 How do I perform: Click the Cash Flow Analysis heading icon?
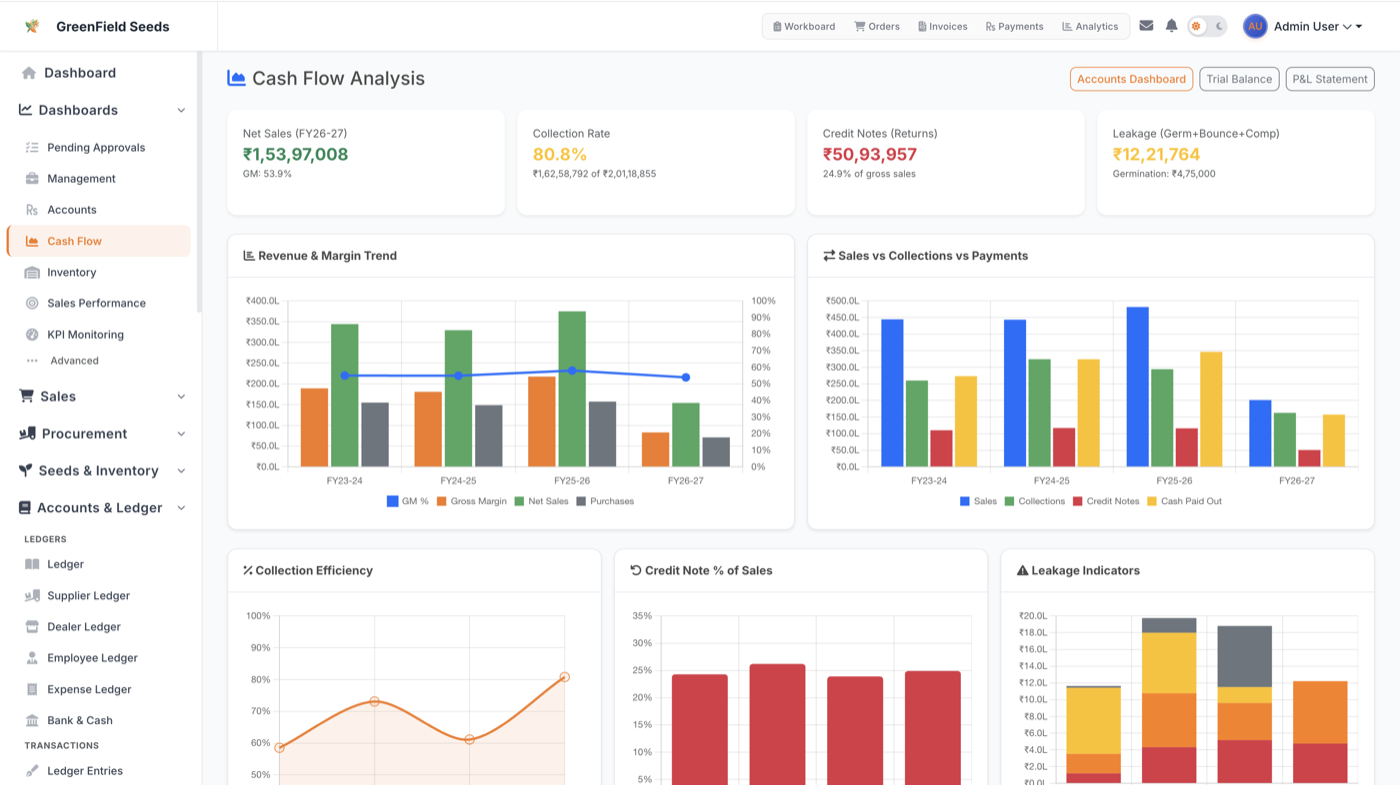pyautogui.click(x=237, y=78)
